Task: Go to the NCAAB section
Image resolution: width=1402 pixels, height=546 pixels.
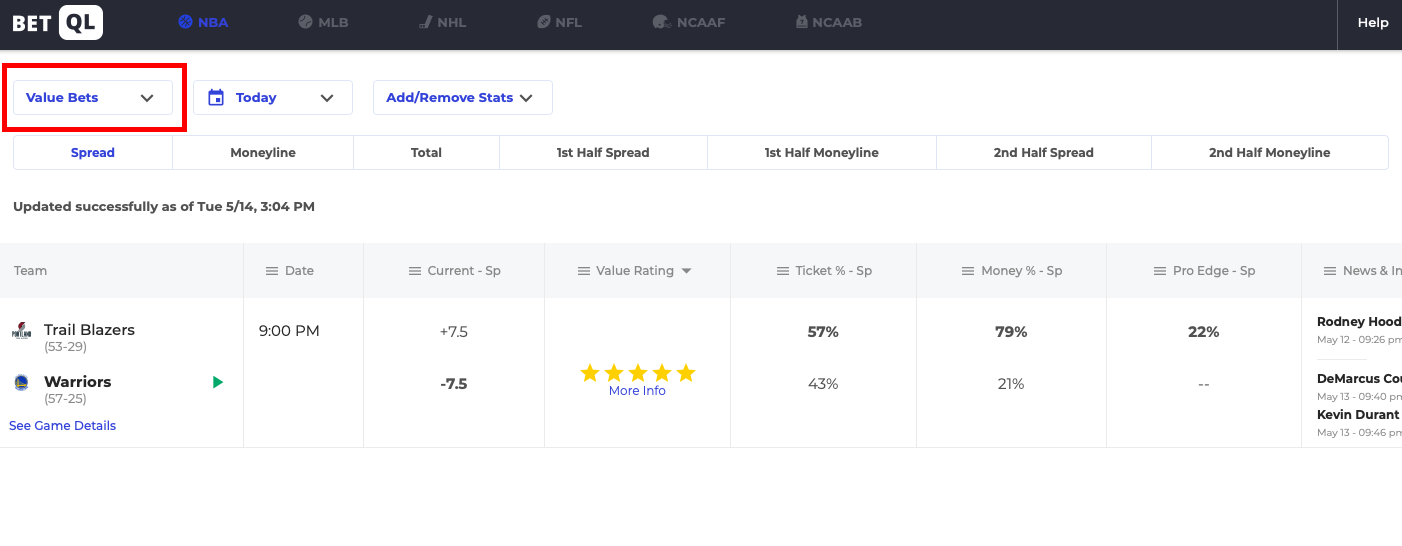Action: (828, 22)
